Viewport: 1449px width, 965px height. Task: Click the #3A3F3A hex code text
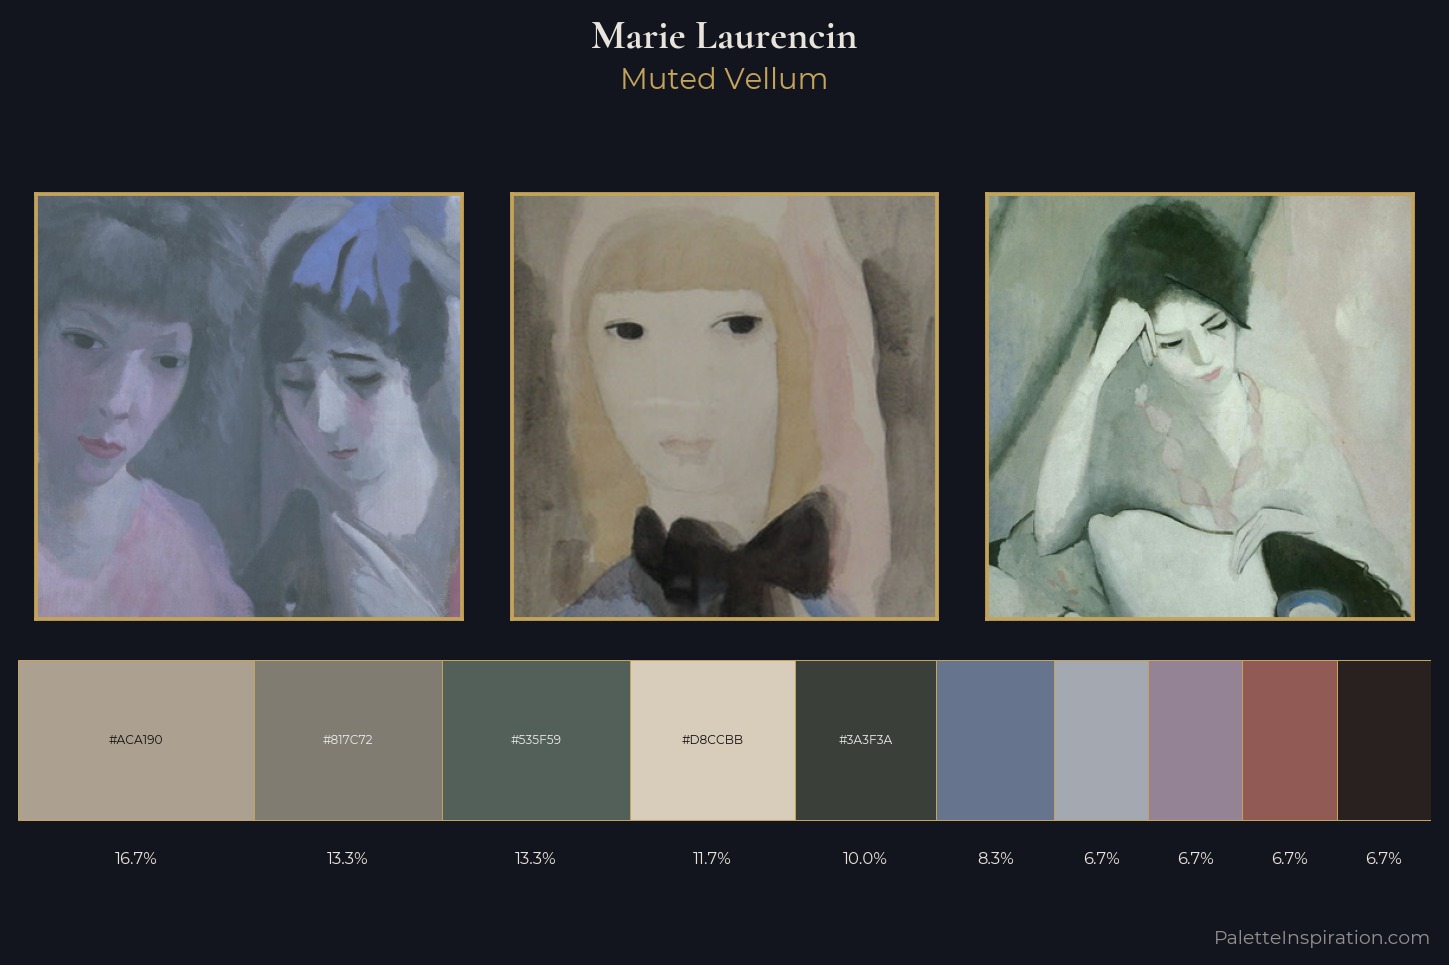coord(865,740)
